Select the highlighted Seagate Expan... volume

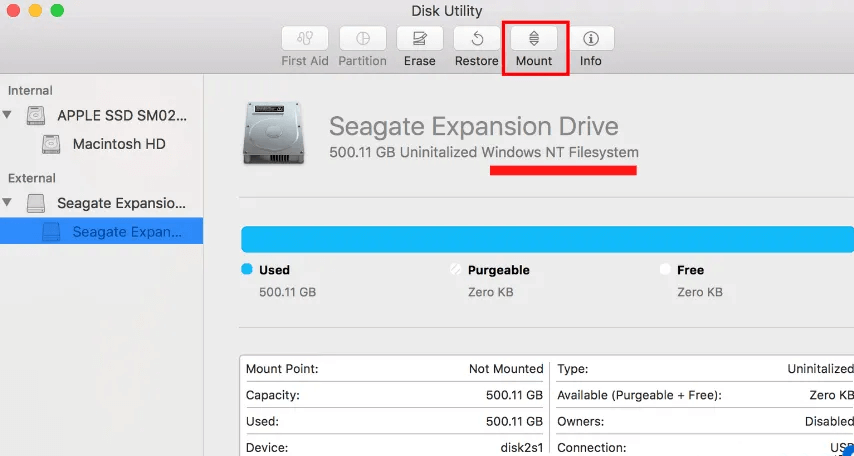[x=126, y=232]
